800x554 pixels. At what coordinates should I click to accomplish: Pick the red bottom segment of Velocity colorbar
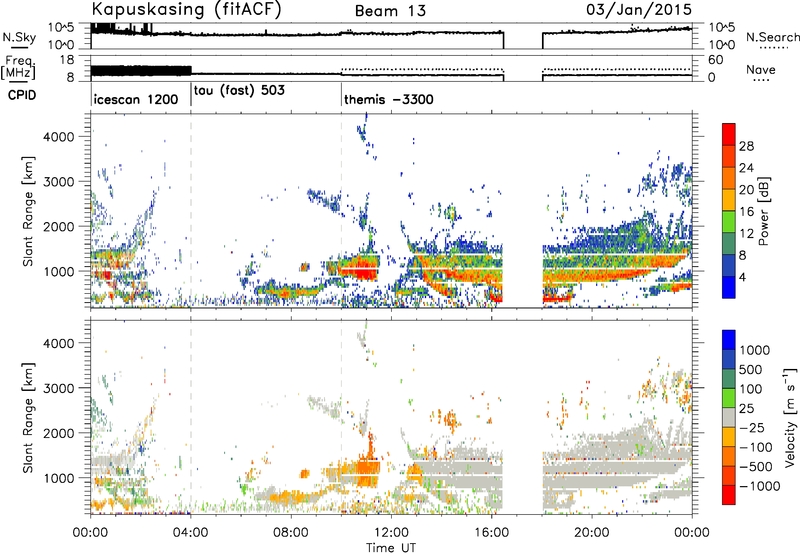pos(729,495)
